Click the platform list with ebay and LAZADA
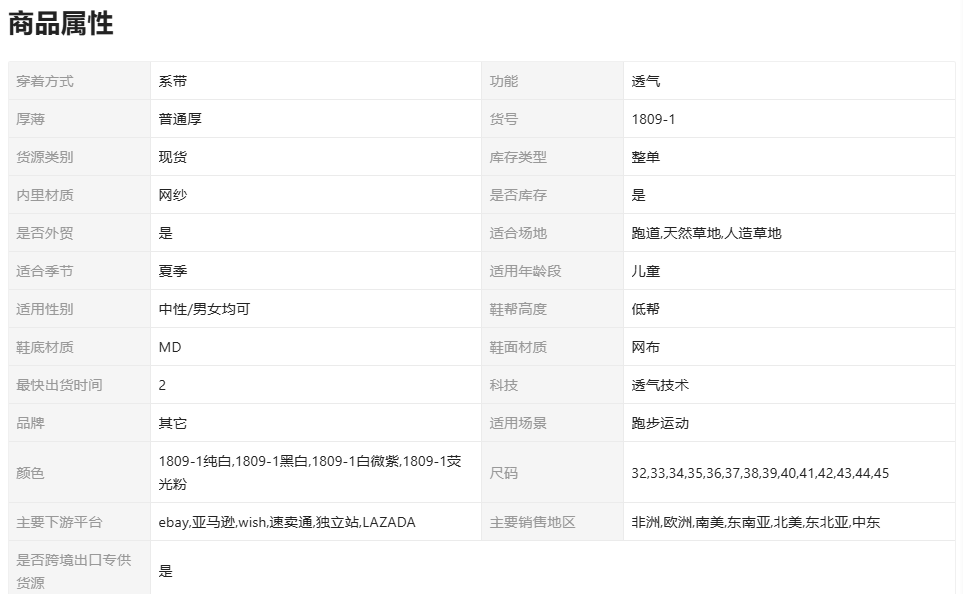 click(287, 522)
